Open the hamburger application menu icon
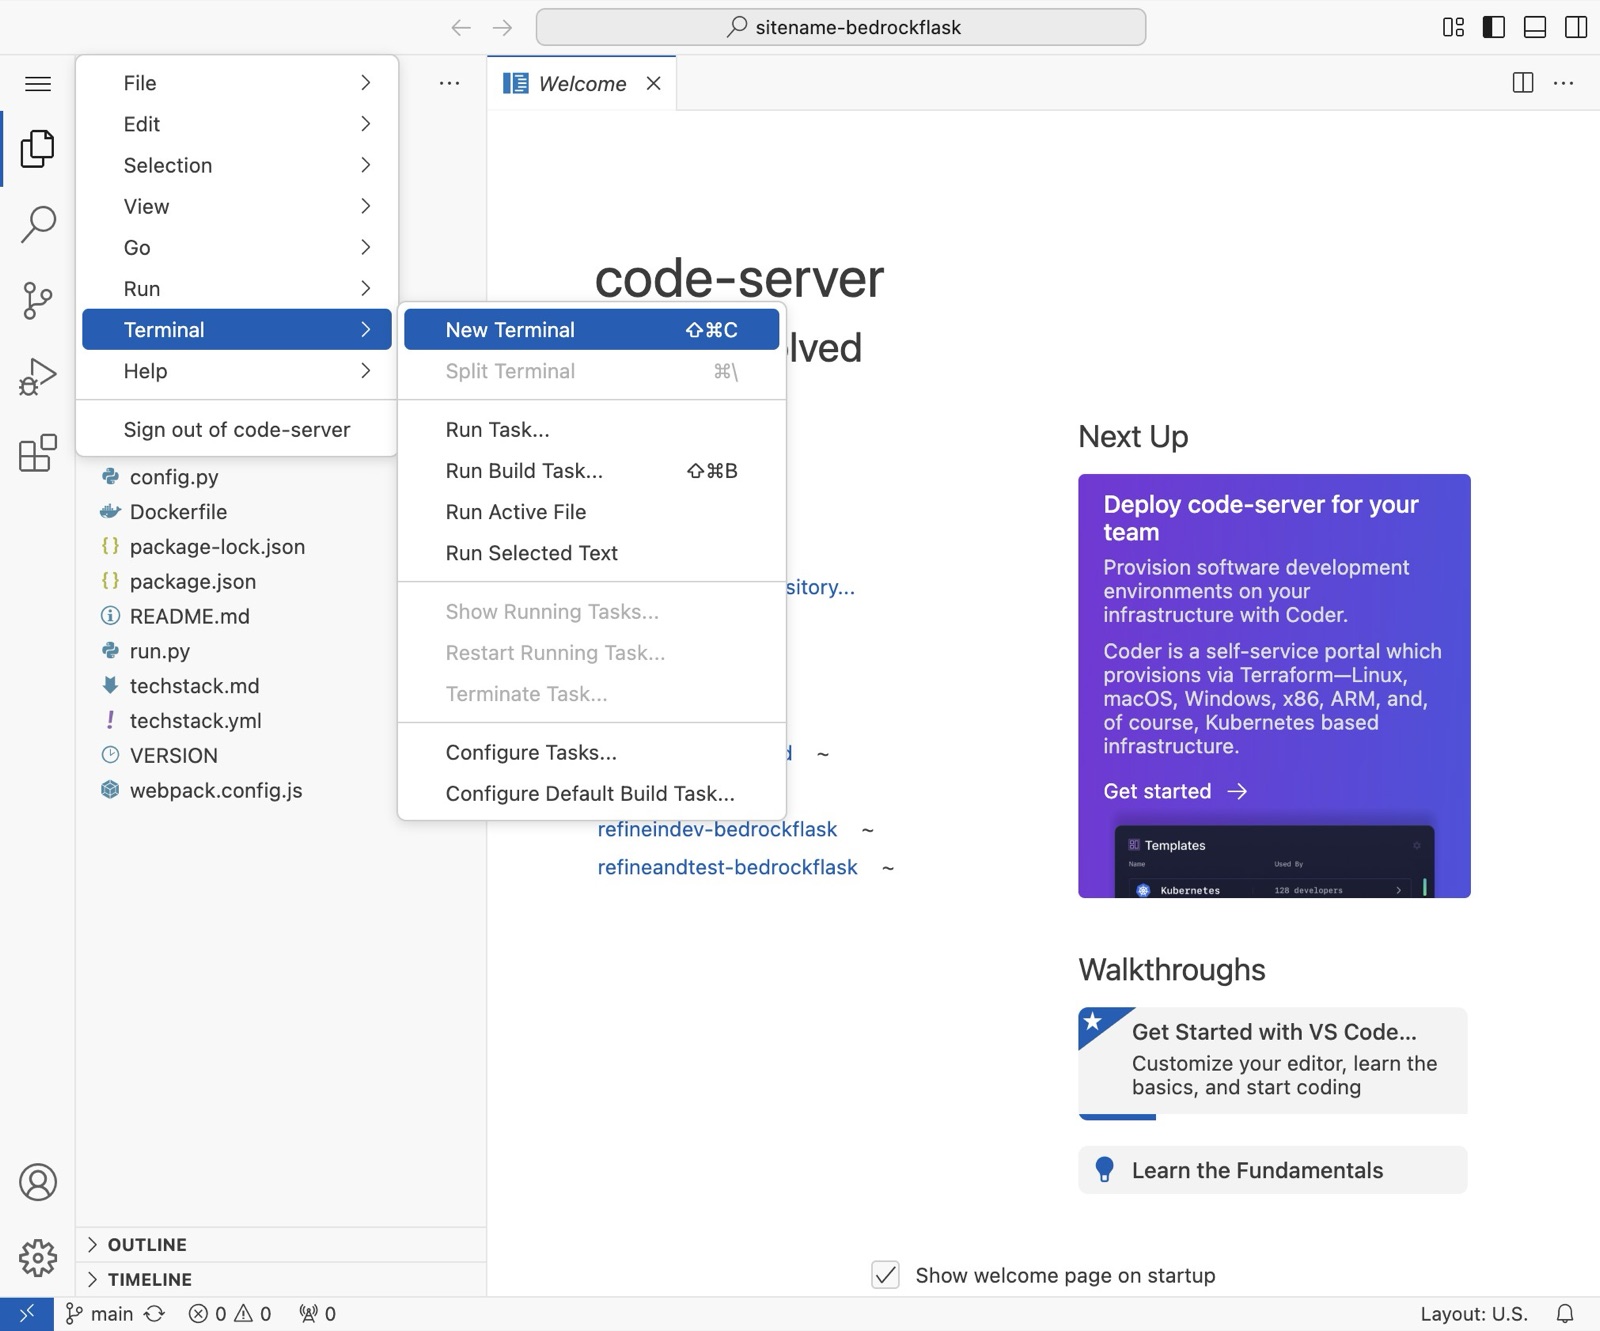This screenshot has width=1600, height=1331. coord(38,83)
